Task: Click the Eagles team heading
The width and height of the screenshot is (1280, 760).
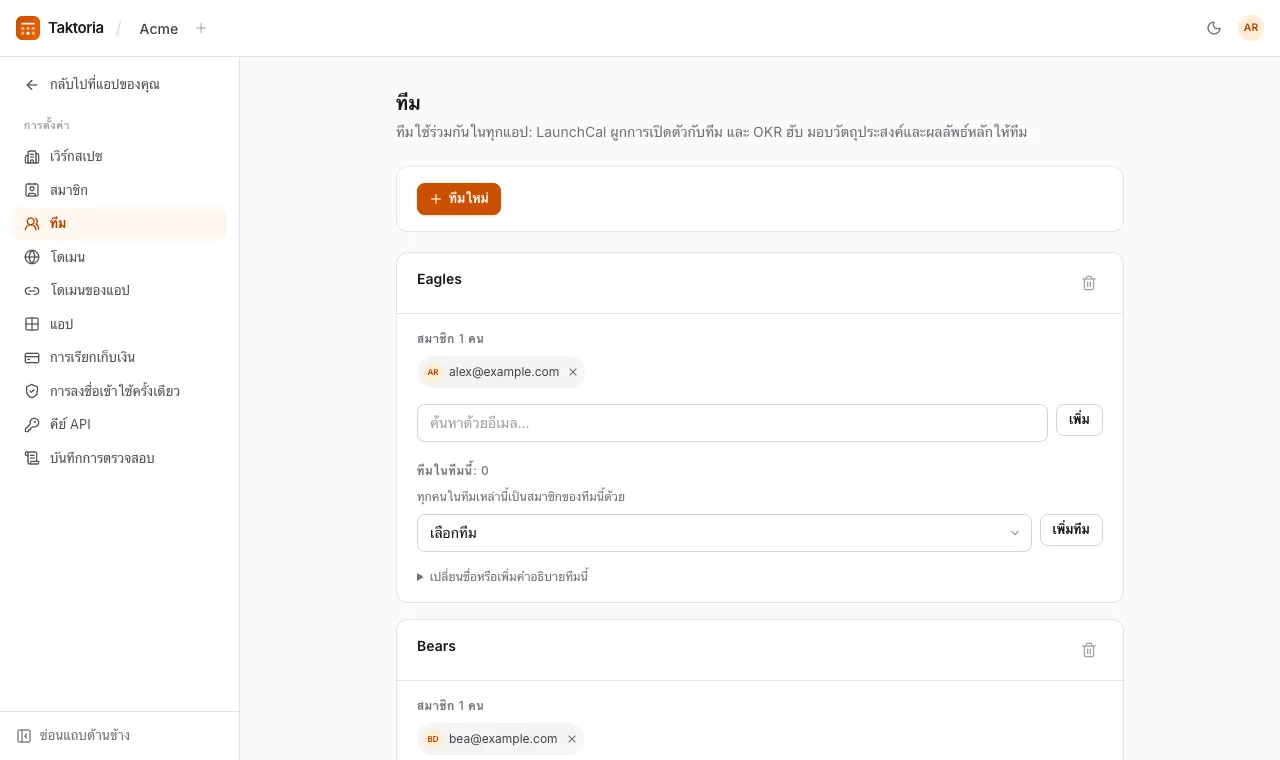Action: (439, 279)
